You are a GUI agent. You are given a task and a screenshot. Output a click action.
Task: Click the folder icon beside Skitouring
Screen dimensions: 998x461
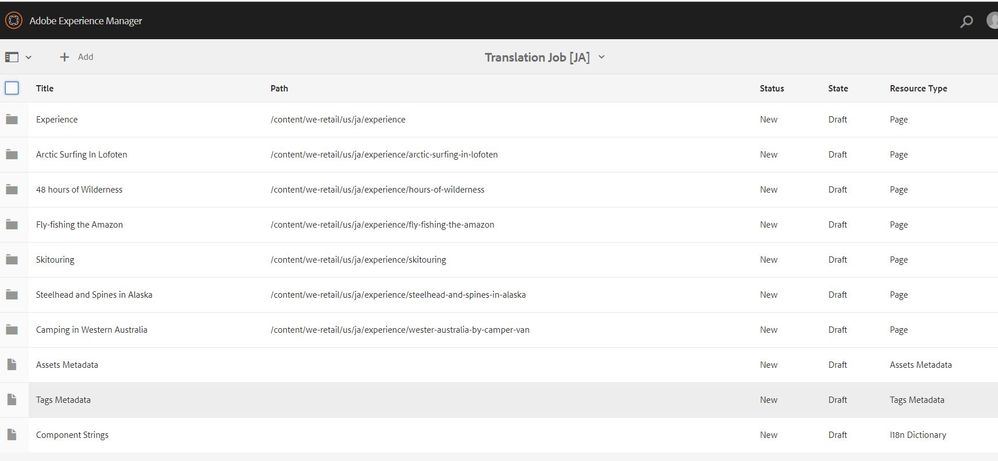(x=12, y=260)
